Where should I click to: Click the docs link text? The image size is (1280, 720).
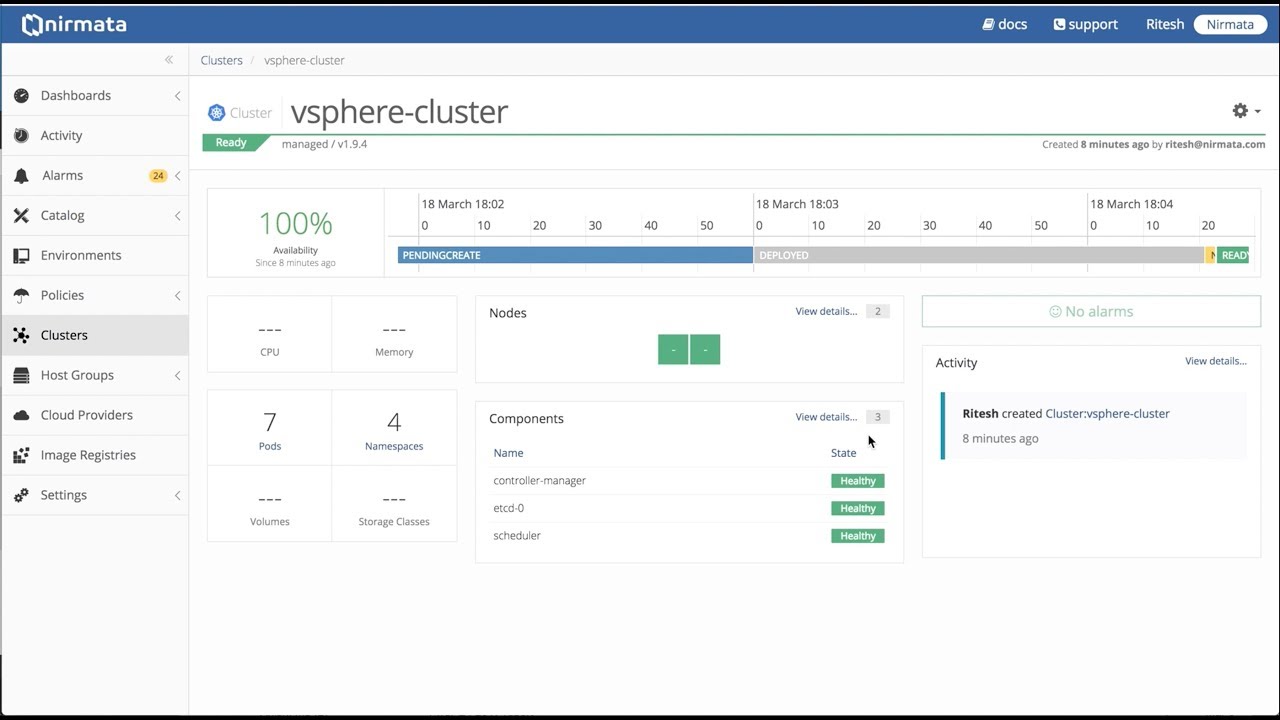[1013, 24]
